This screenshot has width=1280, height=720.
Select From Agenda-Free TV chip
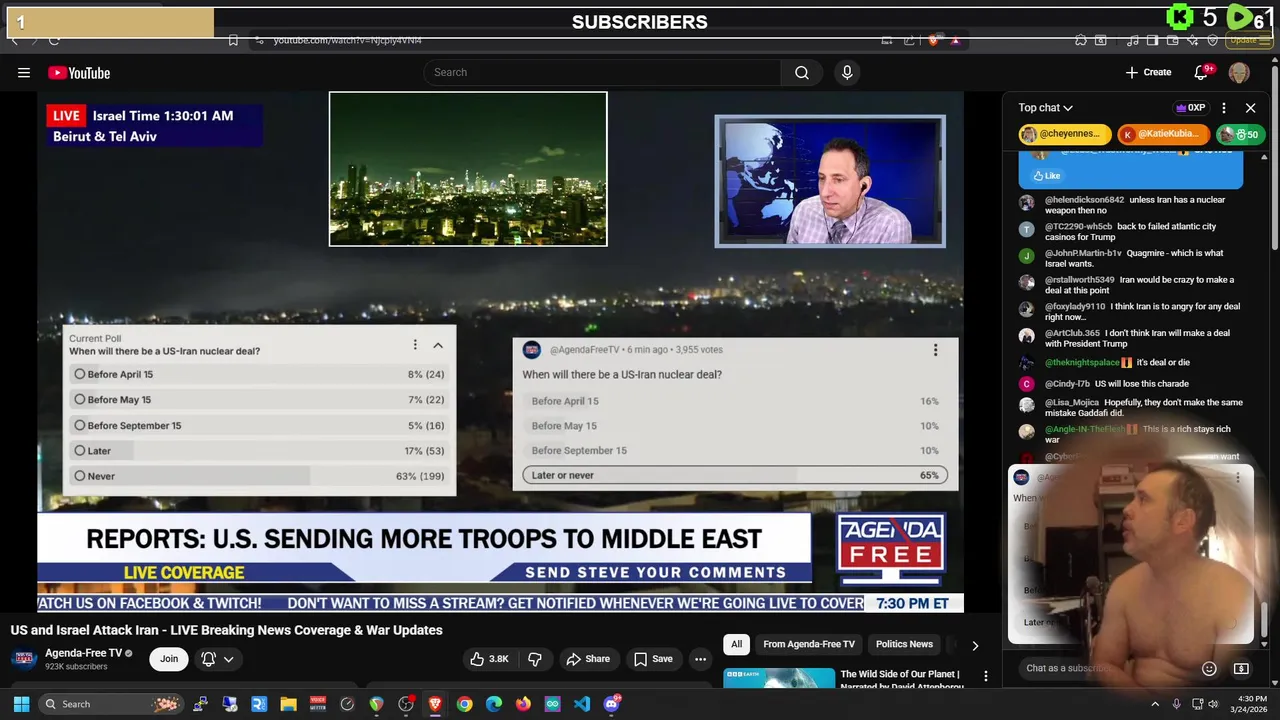(x=809, y=644)
